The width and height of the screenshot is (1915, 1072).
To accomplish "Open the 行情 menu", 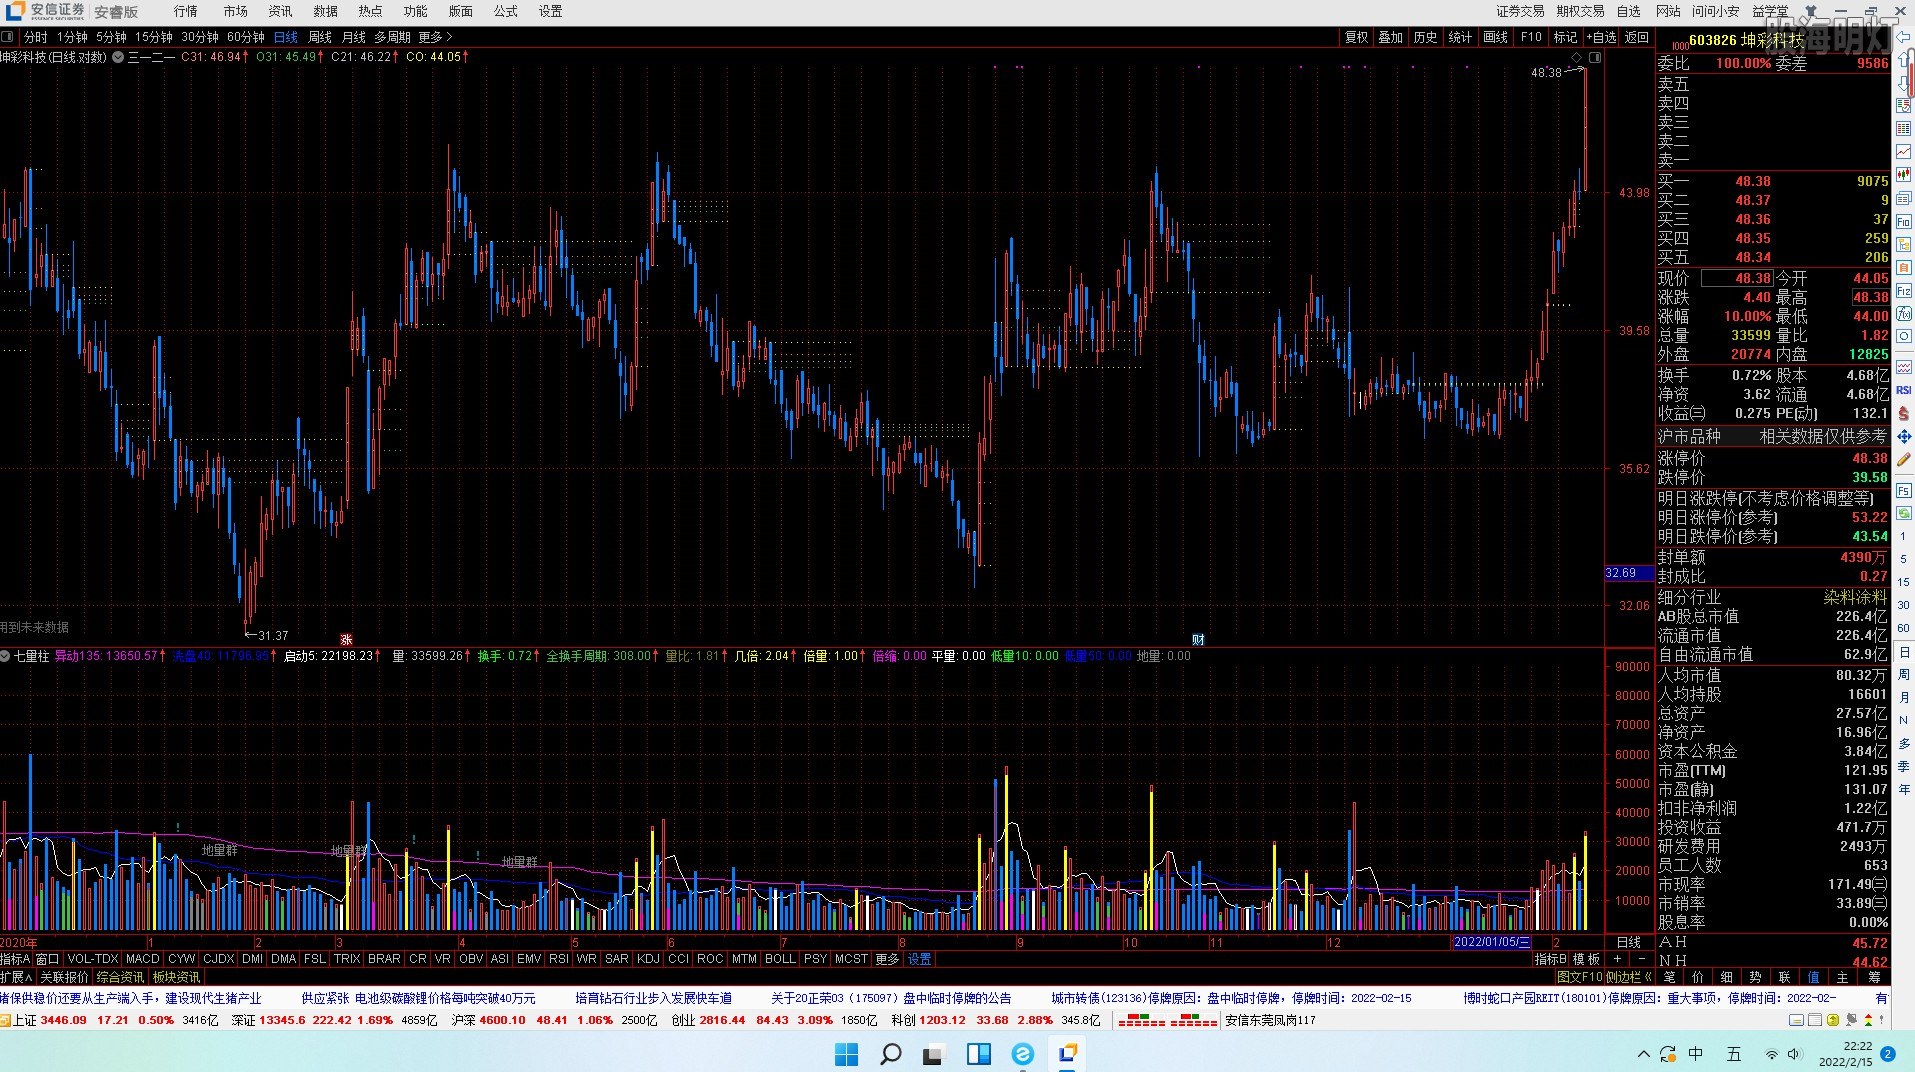I will point(185,11).
